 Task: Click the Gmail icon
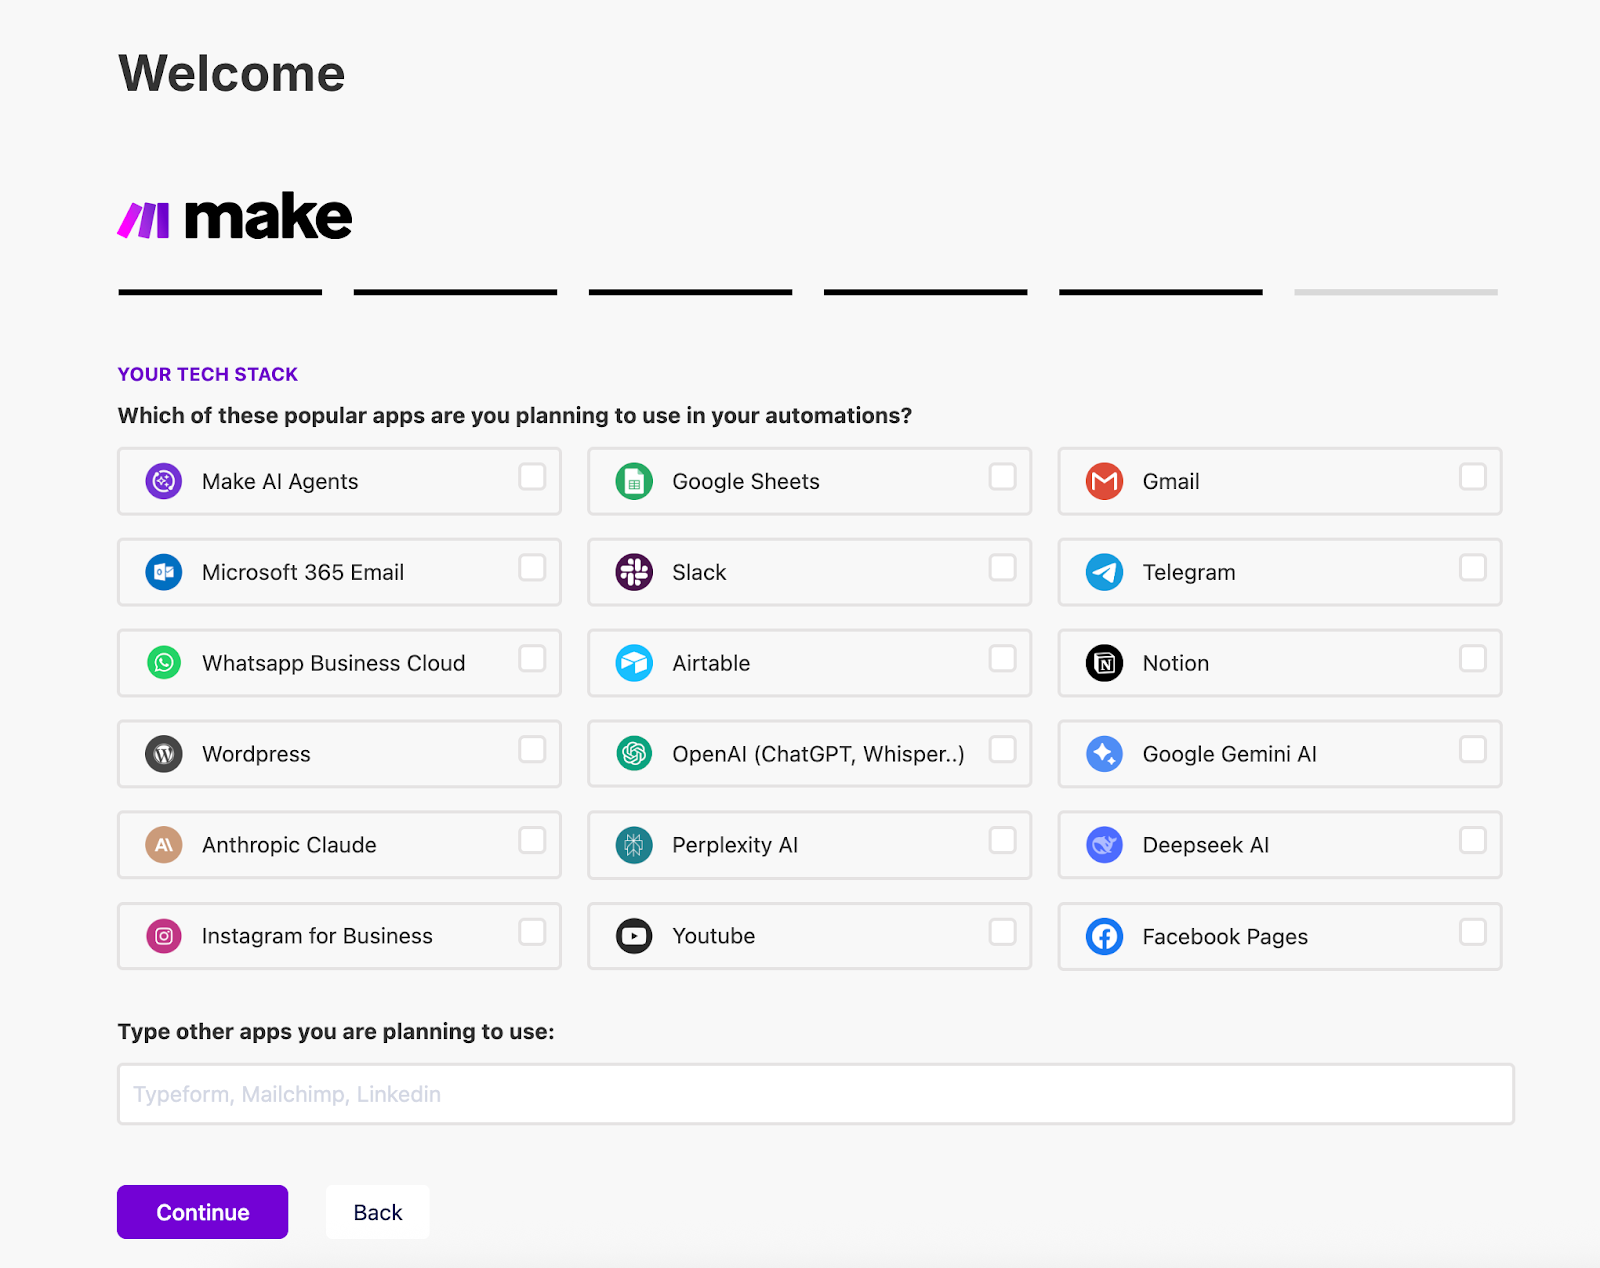tap(1104, 482)
